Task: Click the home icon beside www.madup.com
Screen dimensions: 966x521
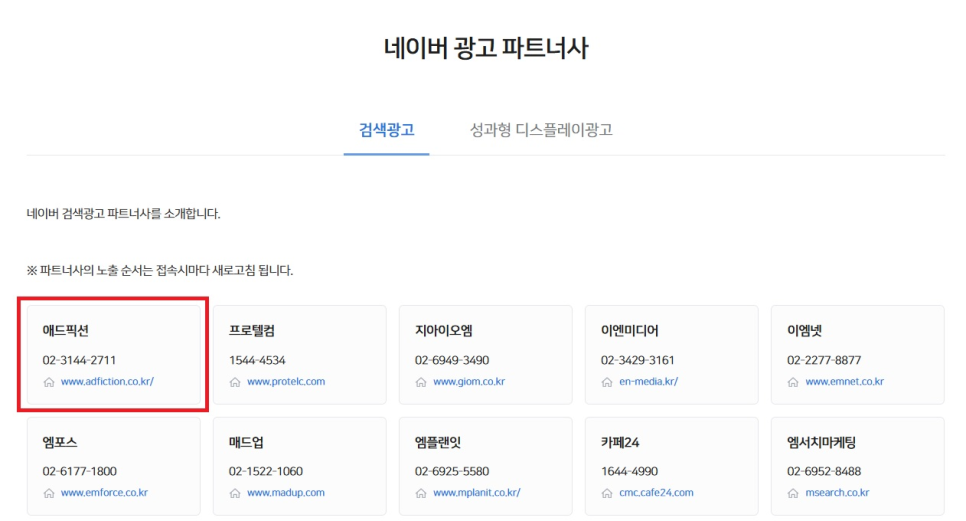Action: coord(235,493)
